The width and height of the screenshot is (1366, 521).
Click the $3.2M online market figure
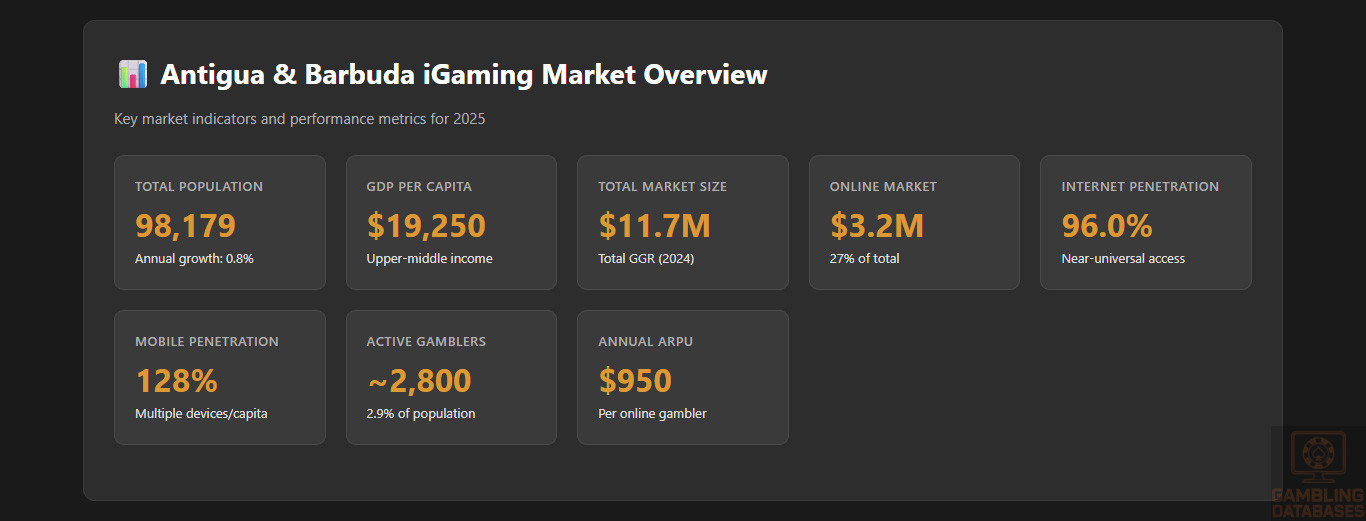point(876,226)
